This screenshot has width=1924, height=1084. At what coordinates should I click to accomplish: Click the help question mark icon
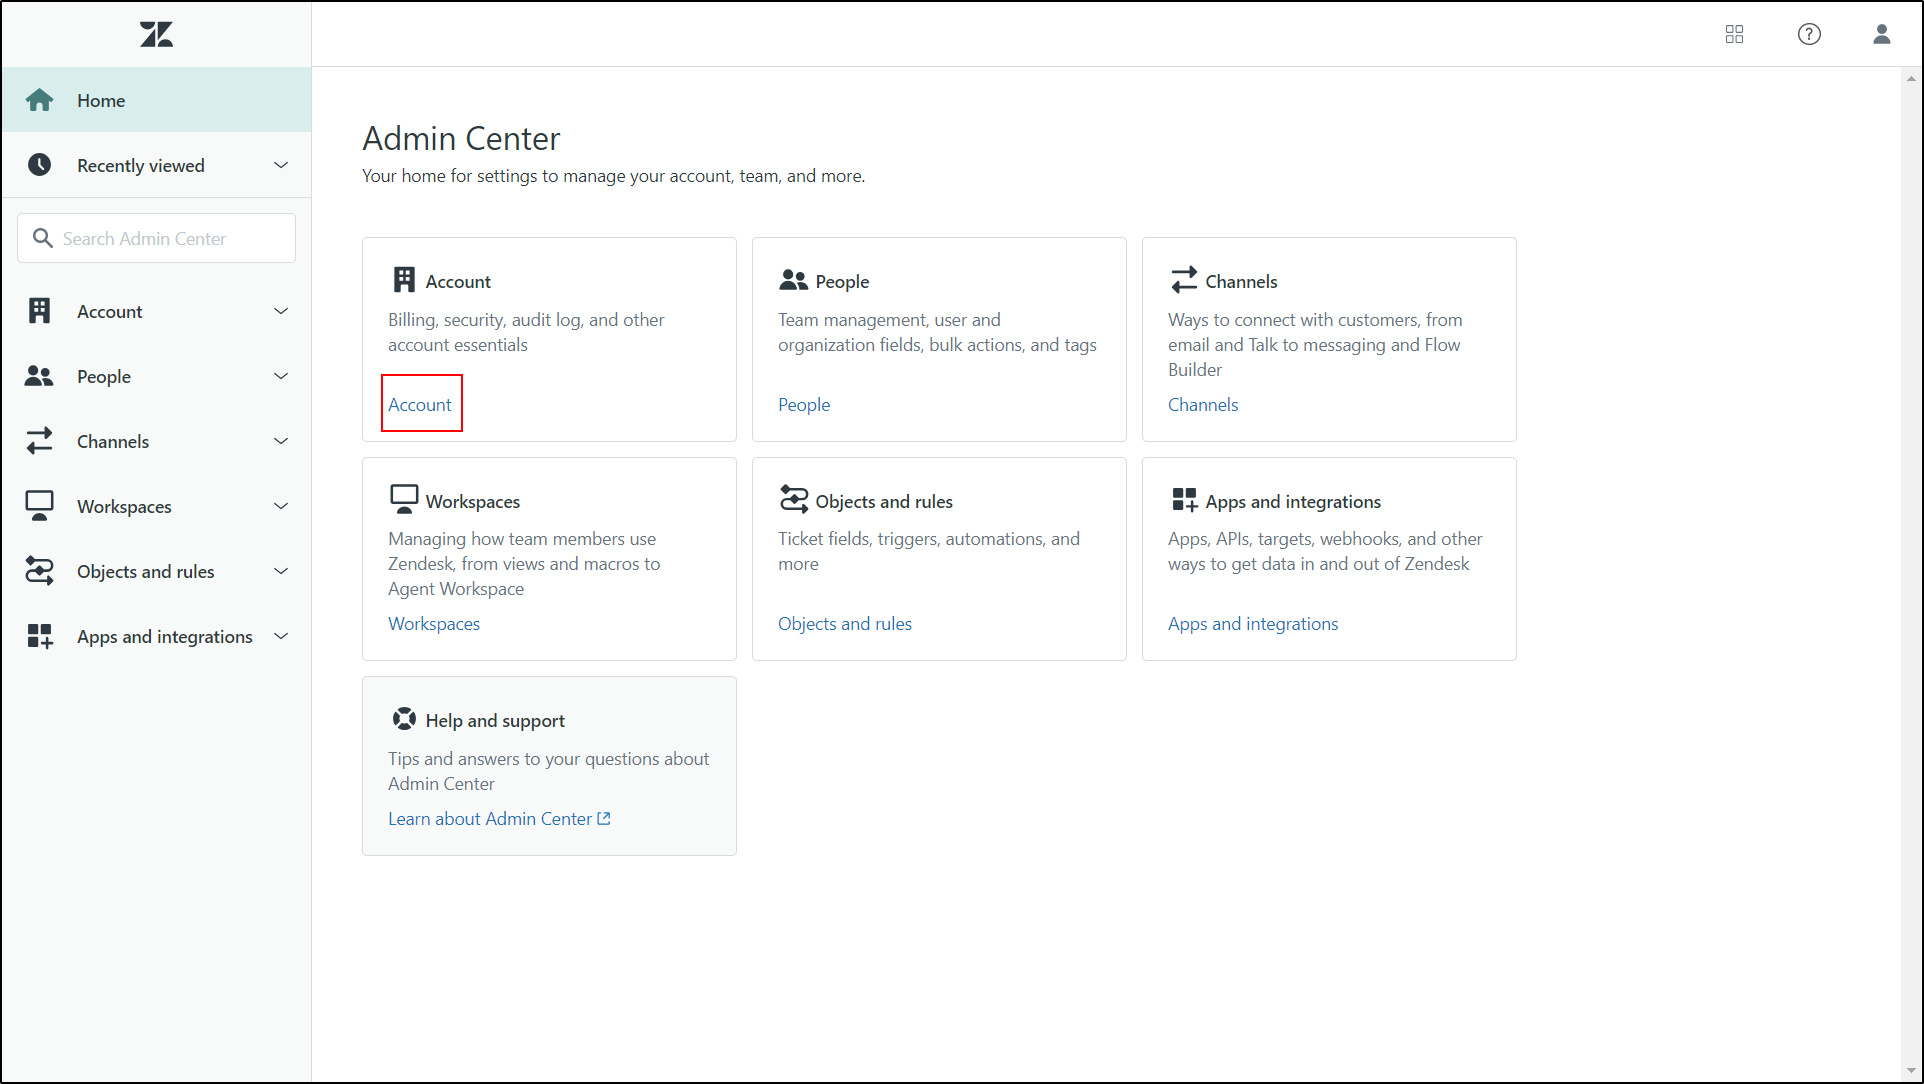(1810, 34)
